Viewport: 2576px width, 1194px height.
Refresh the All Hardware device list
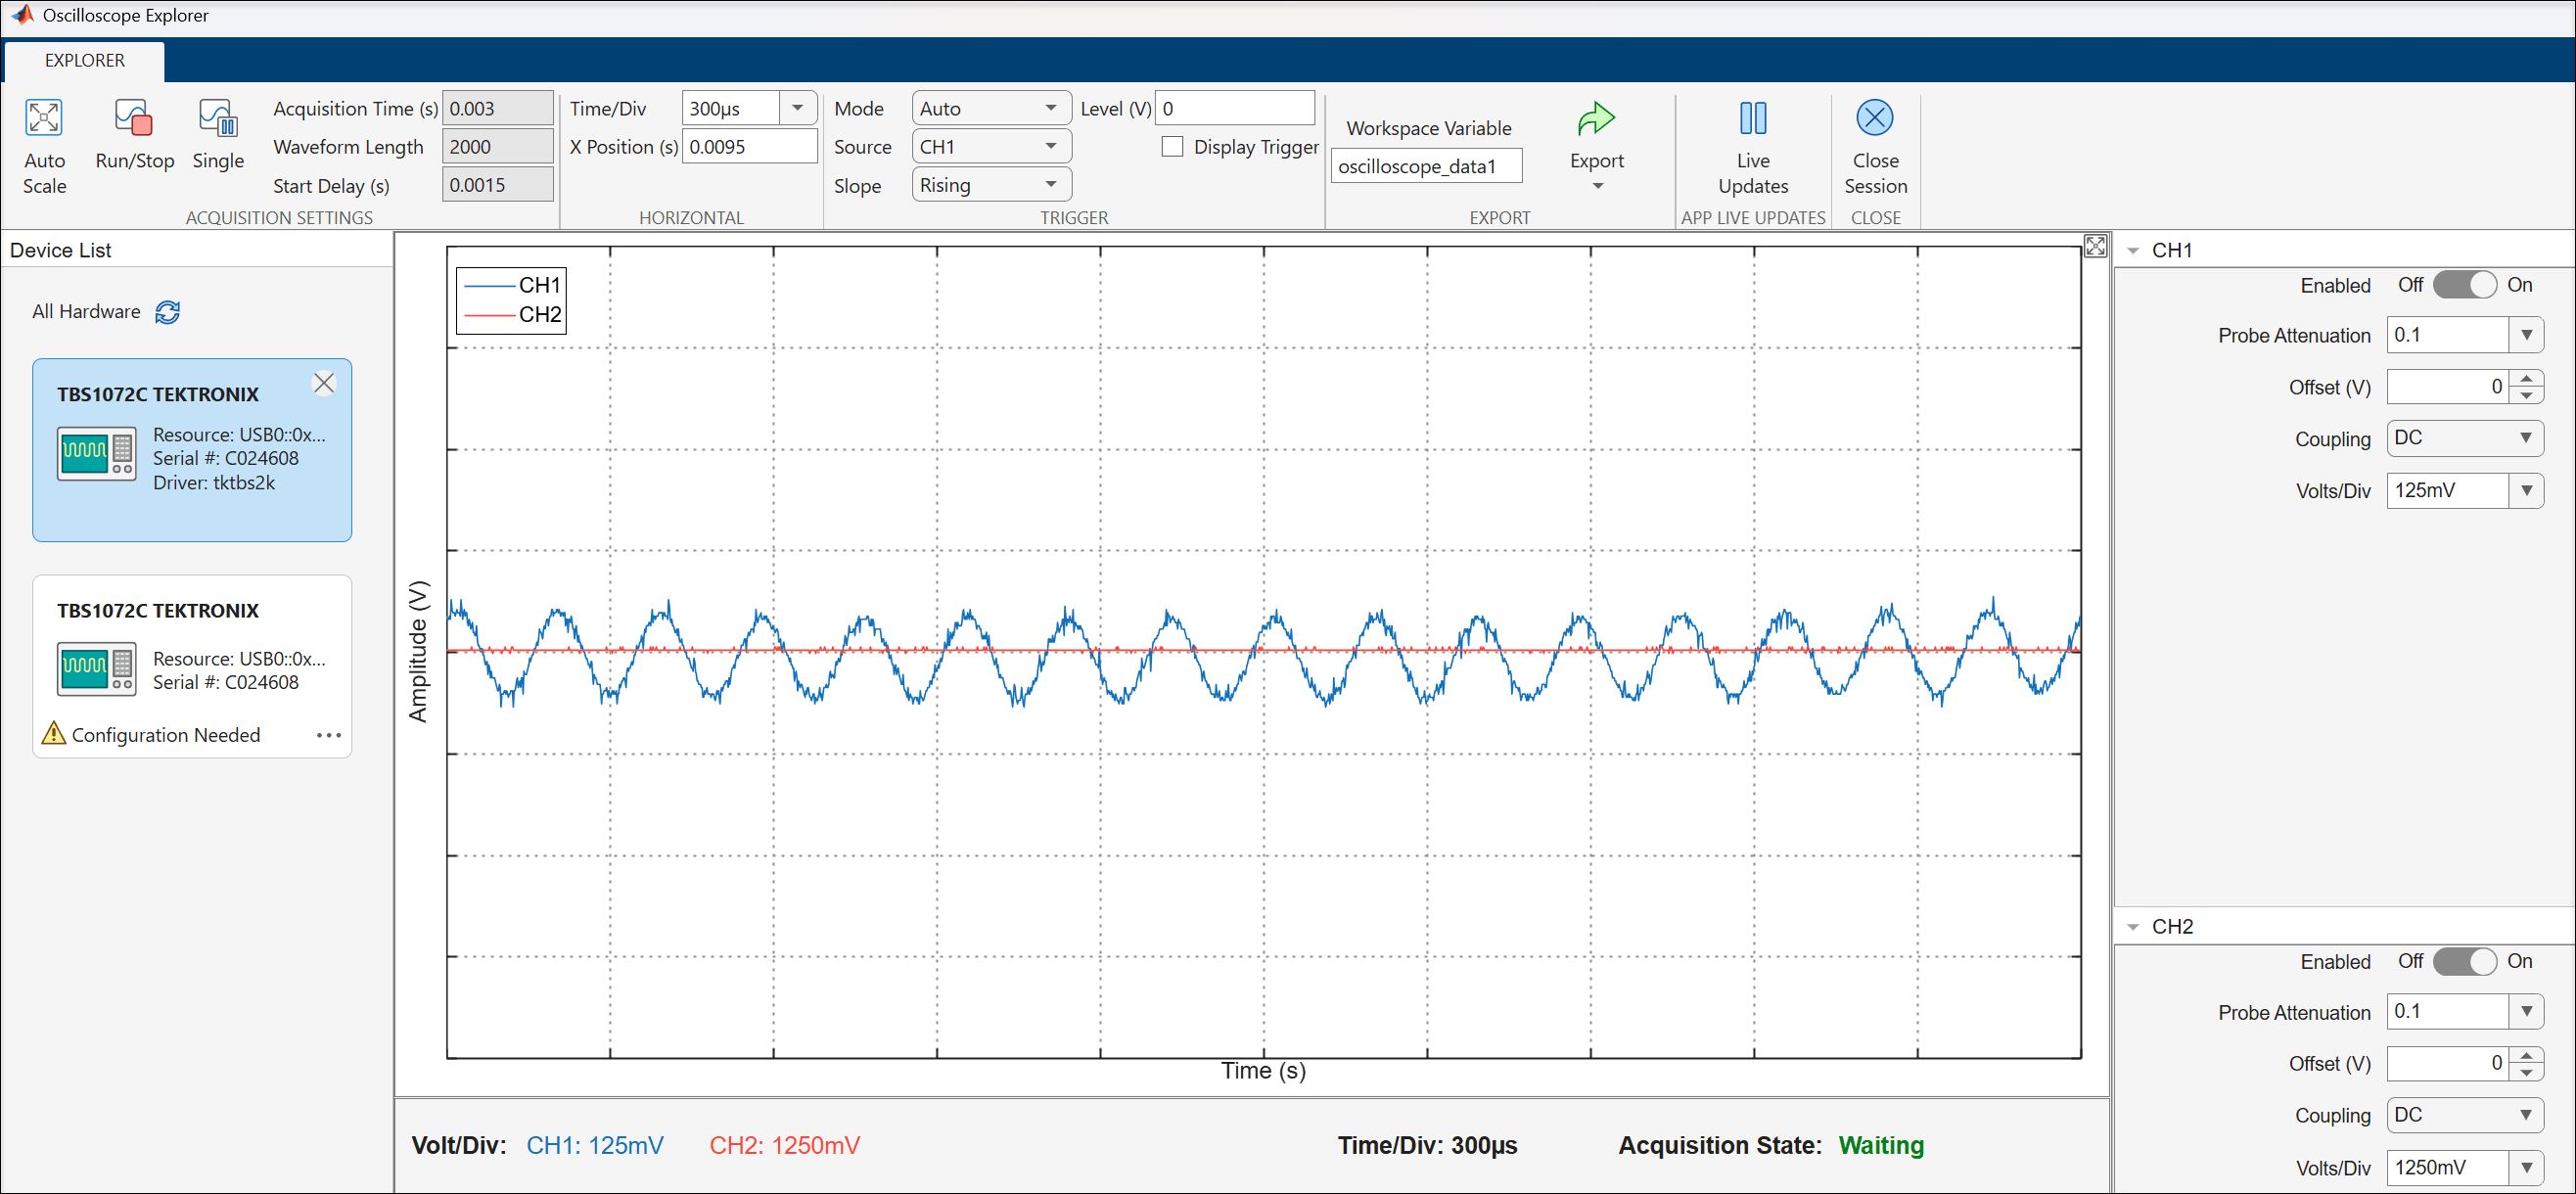click(x=168, y=312)
